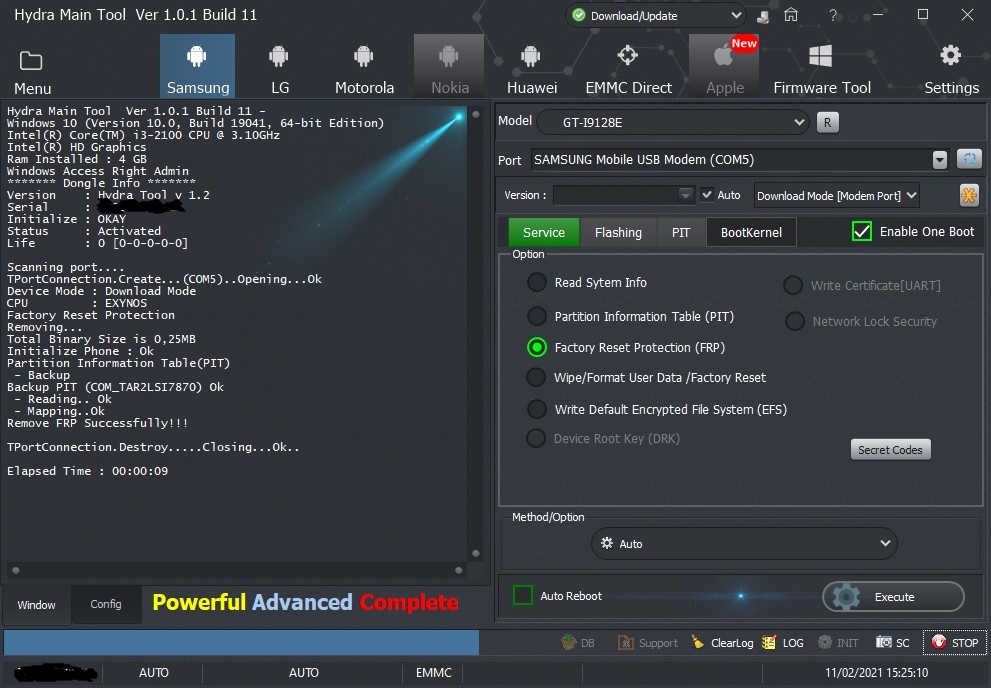Open Download Mode [Modem Port] dropdown

pos(836,196)
